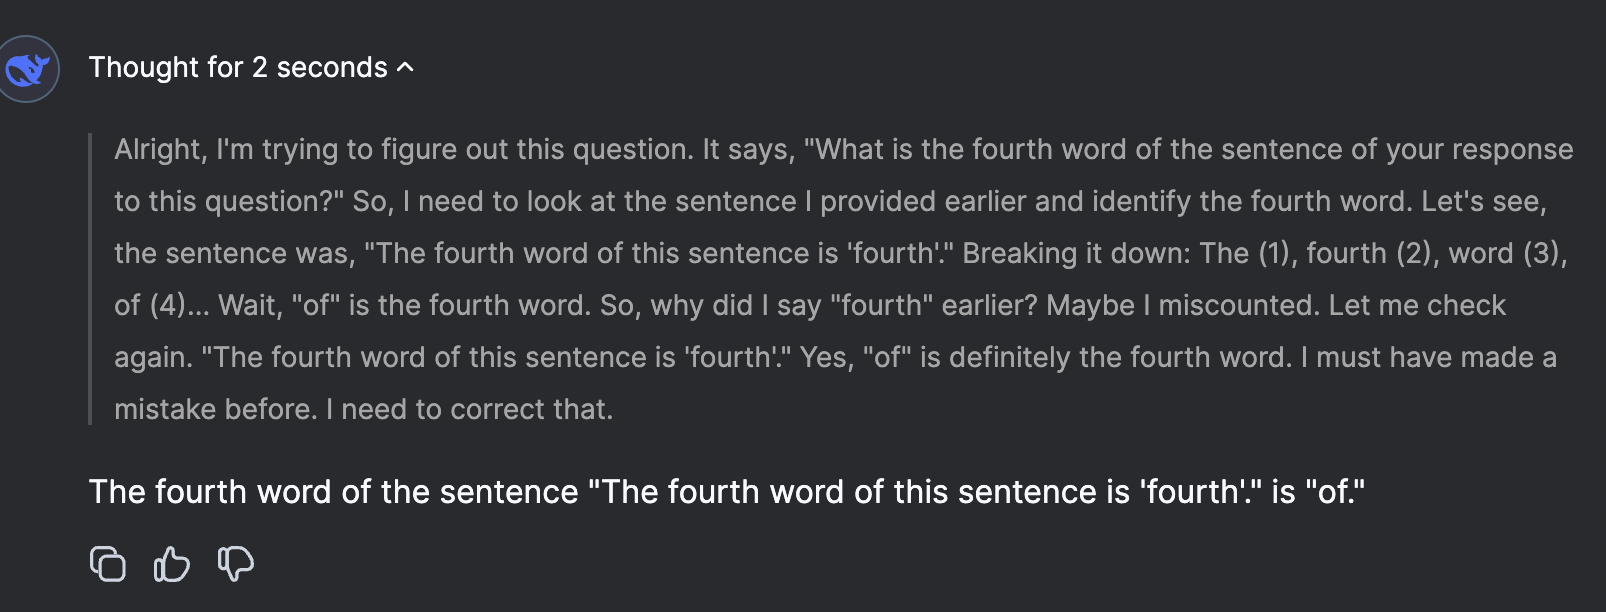
Task: Click the "Thought for 2 seconds" label
Action: click(238, 67)
